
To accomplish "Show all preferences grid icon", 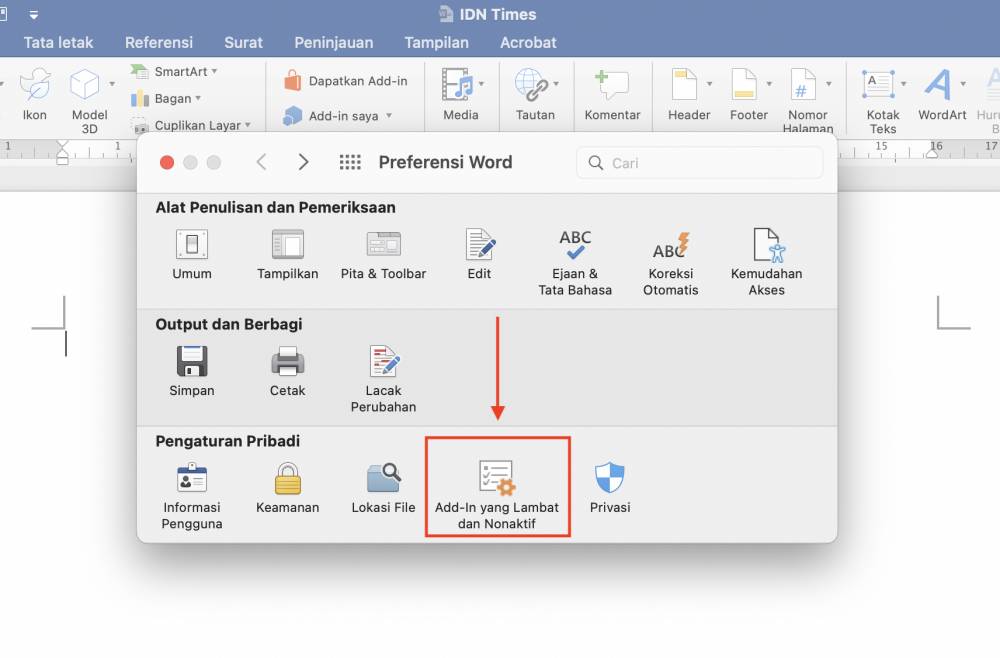I will coord(350,163).
